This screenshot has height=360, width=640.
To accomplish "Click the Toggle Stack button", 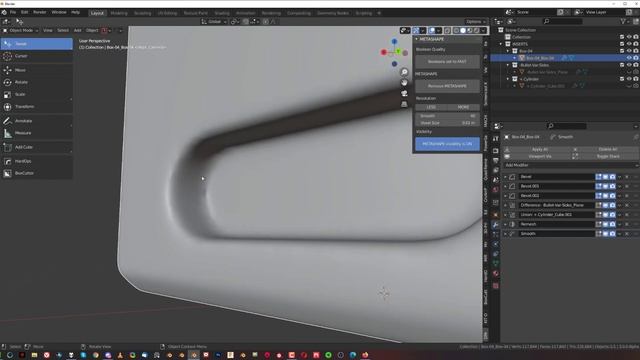I will (608, 156).
